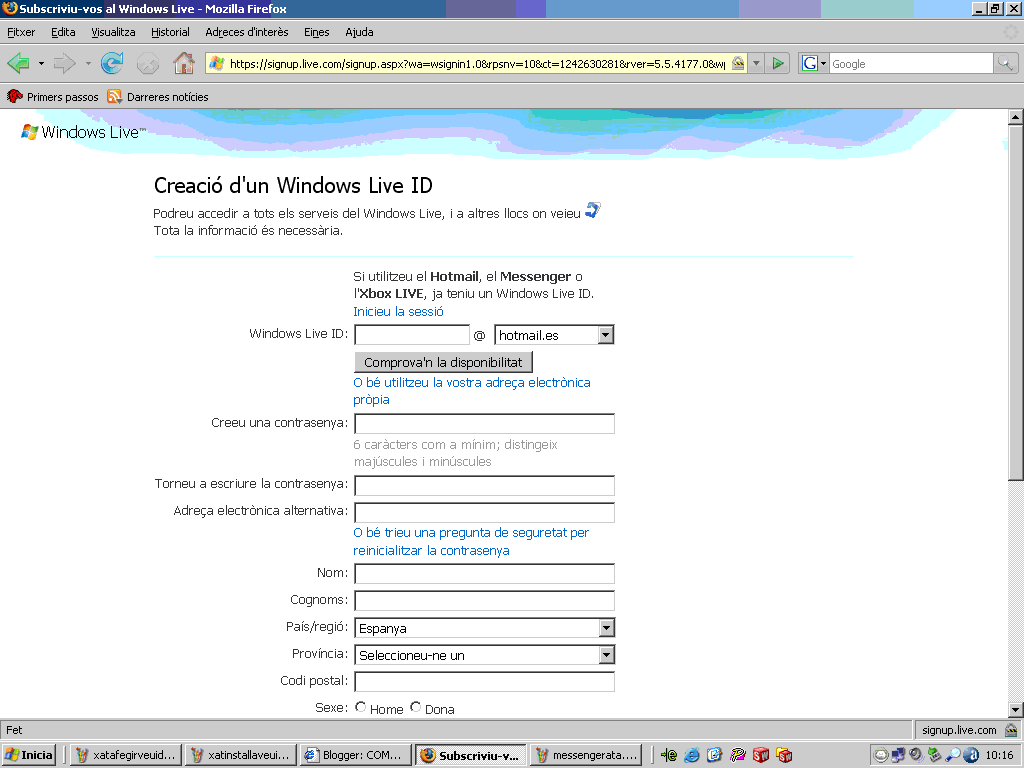Screen dimensions: 1024x768
Task: Click the Codi postal field
Action: (x=485, y=681)
